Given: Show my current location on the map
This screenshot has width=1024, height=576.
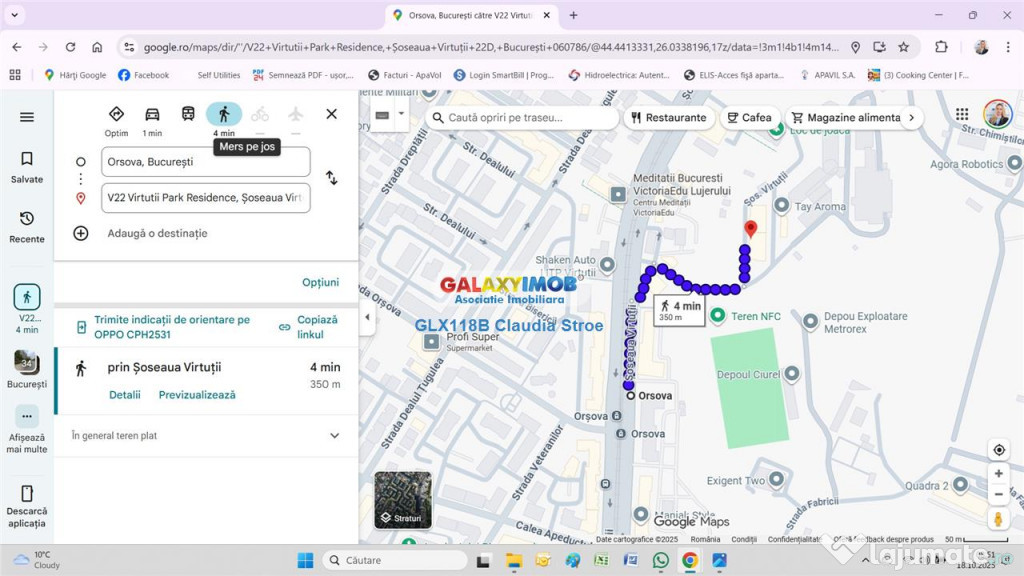Looking at the screenshot, I should 998,450.
